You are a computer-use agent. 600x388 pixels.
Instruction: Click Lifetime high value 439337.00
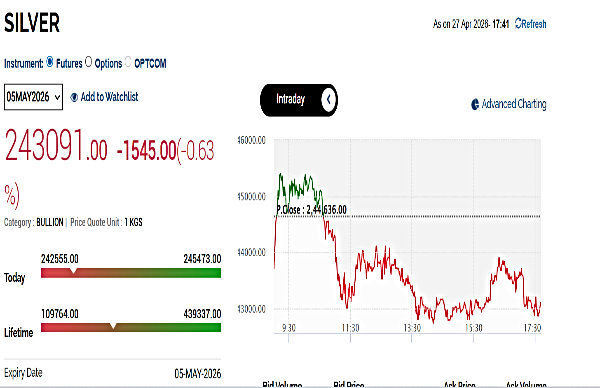[x=202, y=314]
